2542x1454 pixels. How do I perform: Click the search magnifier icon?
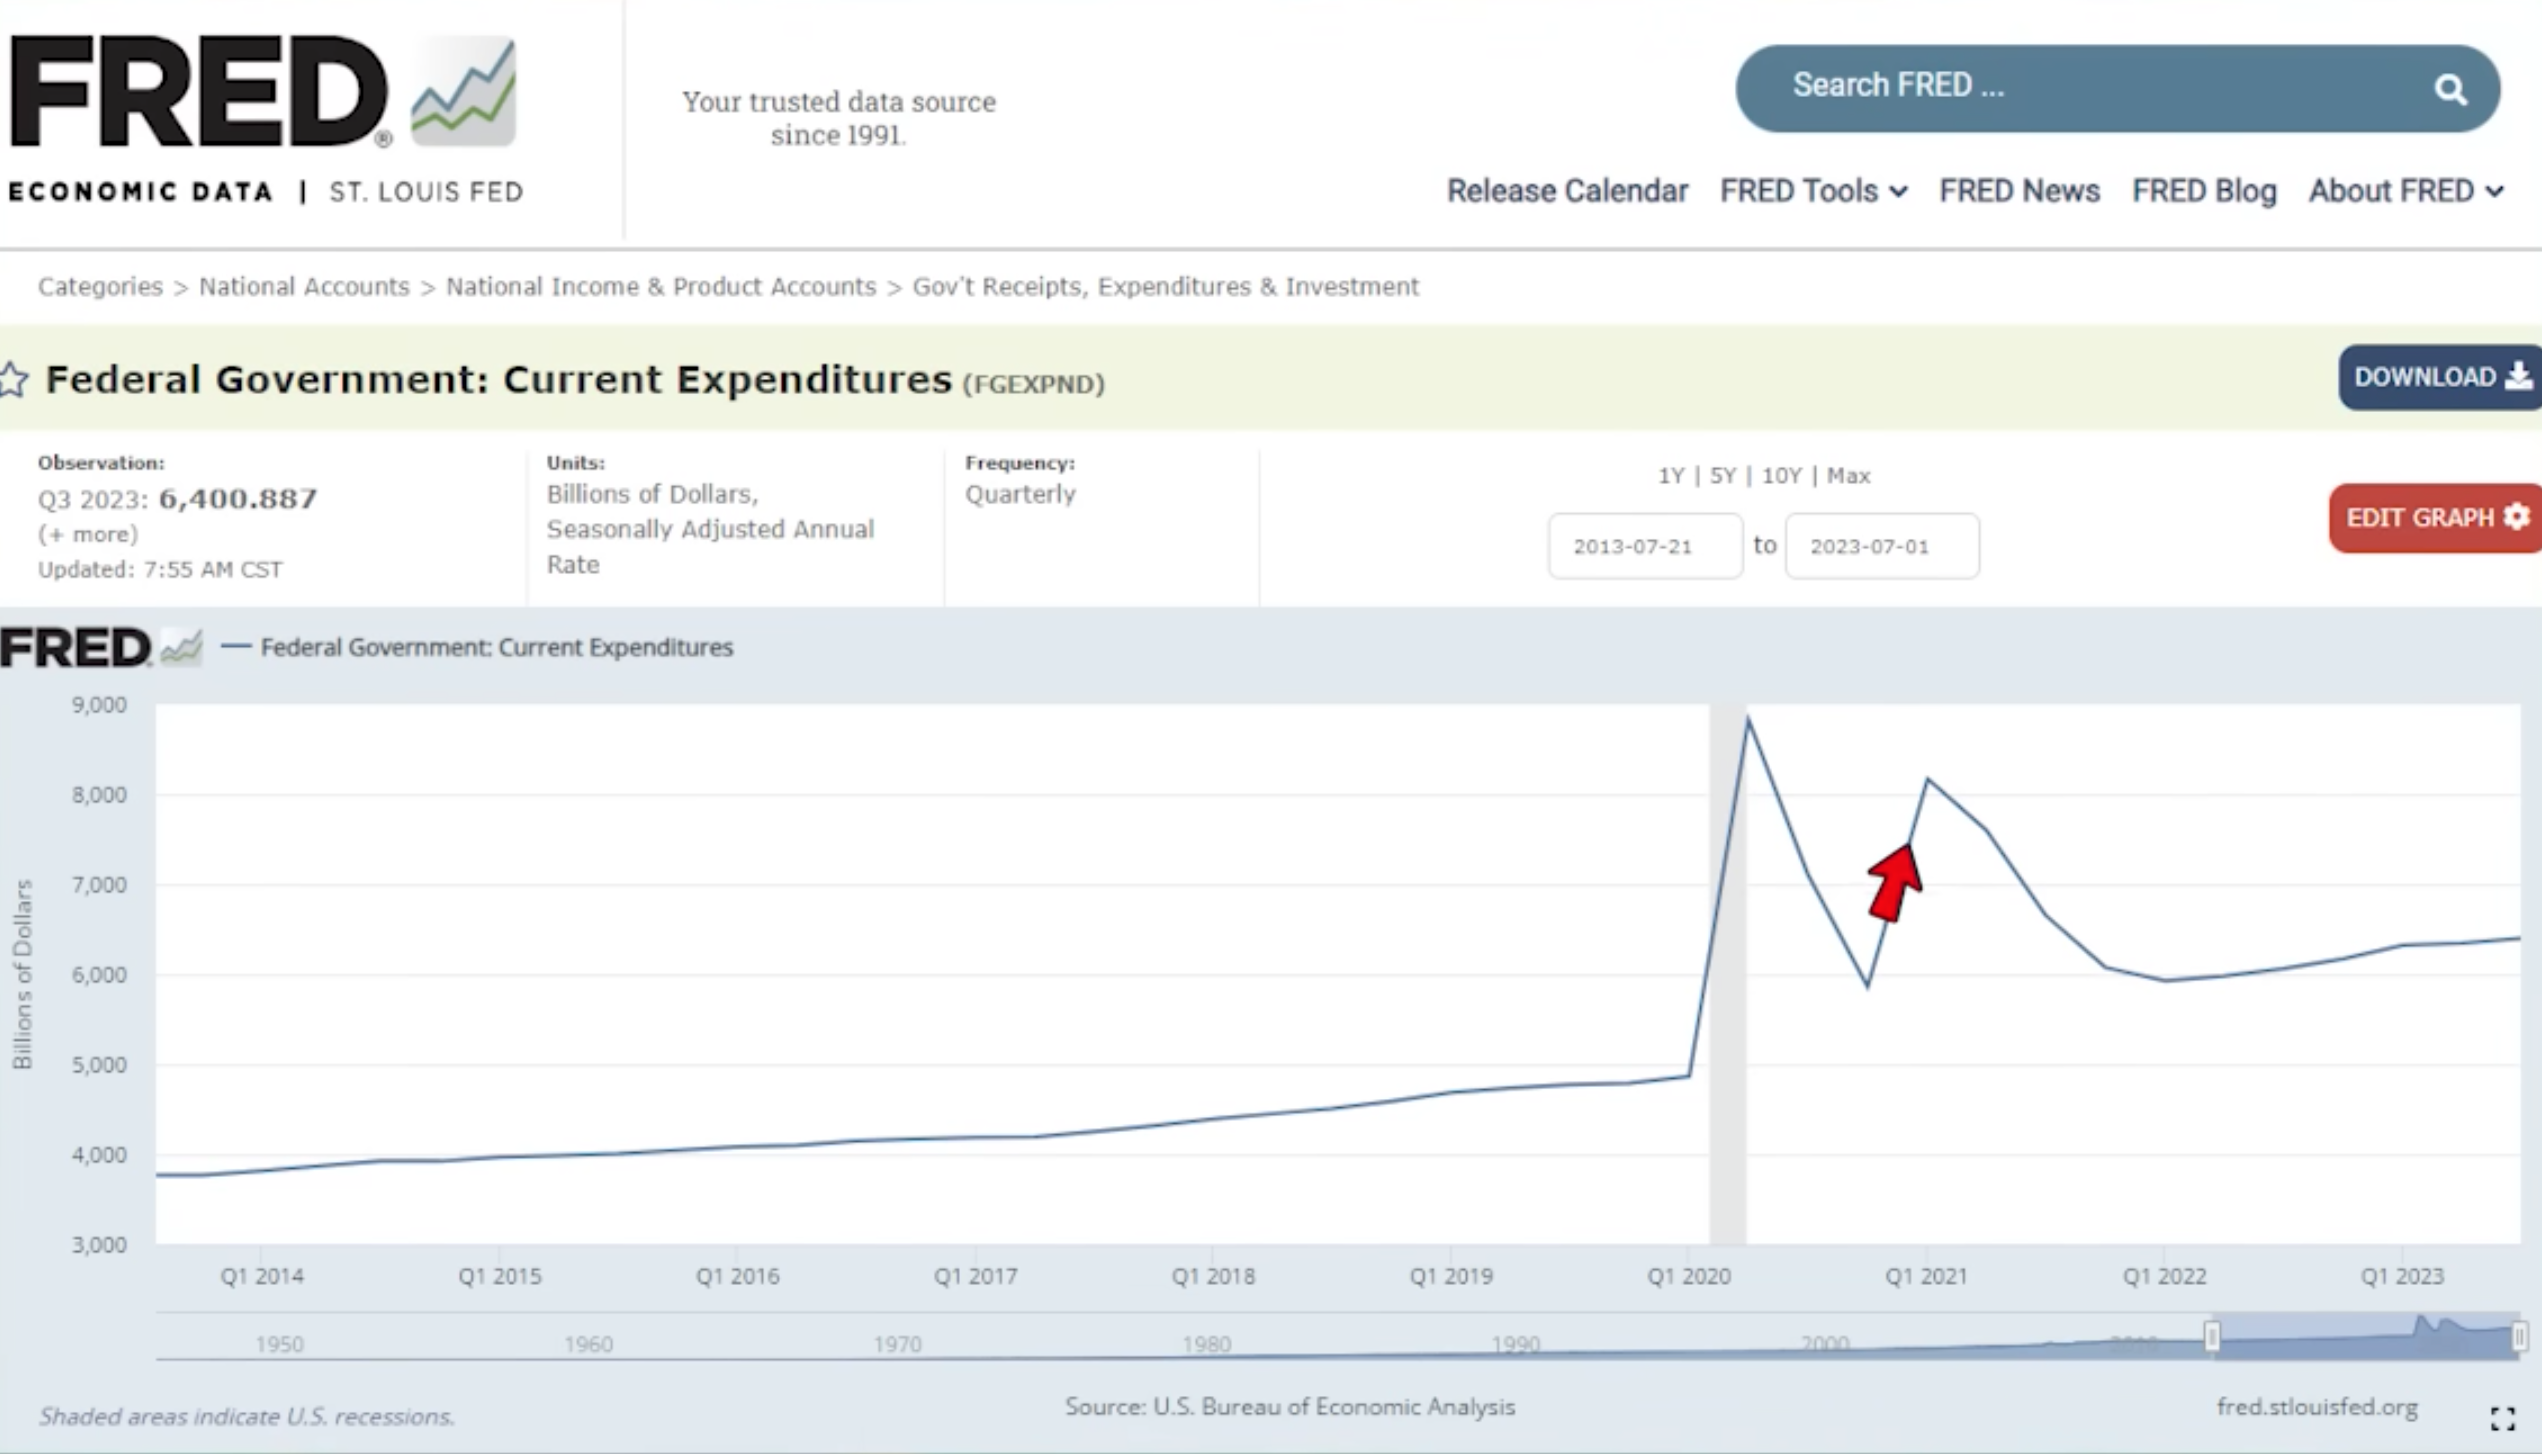click(x=2449, y=90)
